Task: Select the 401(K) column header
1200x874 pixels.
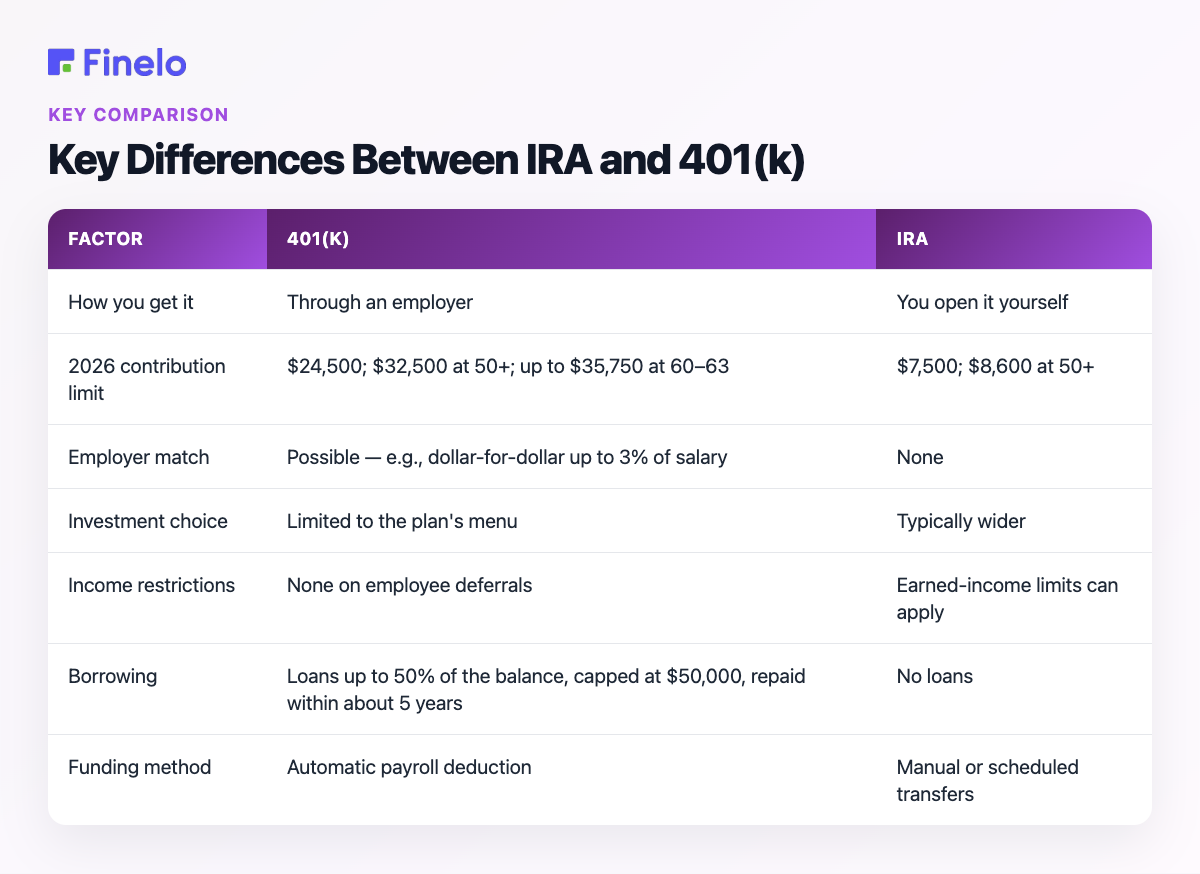Action: coord(571,239)
